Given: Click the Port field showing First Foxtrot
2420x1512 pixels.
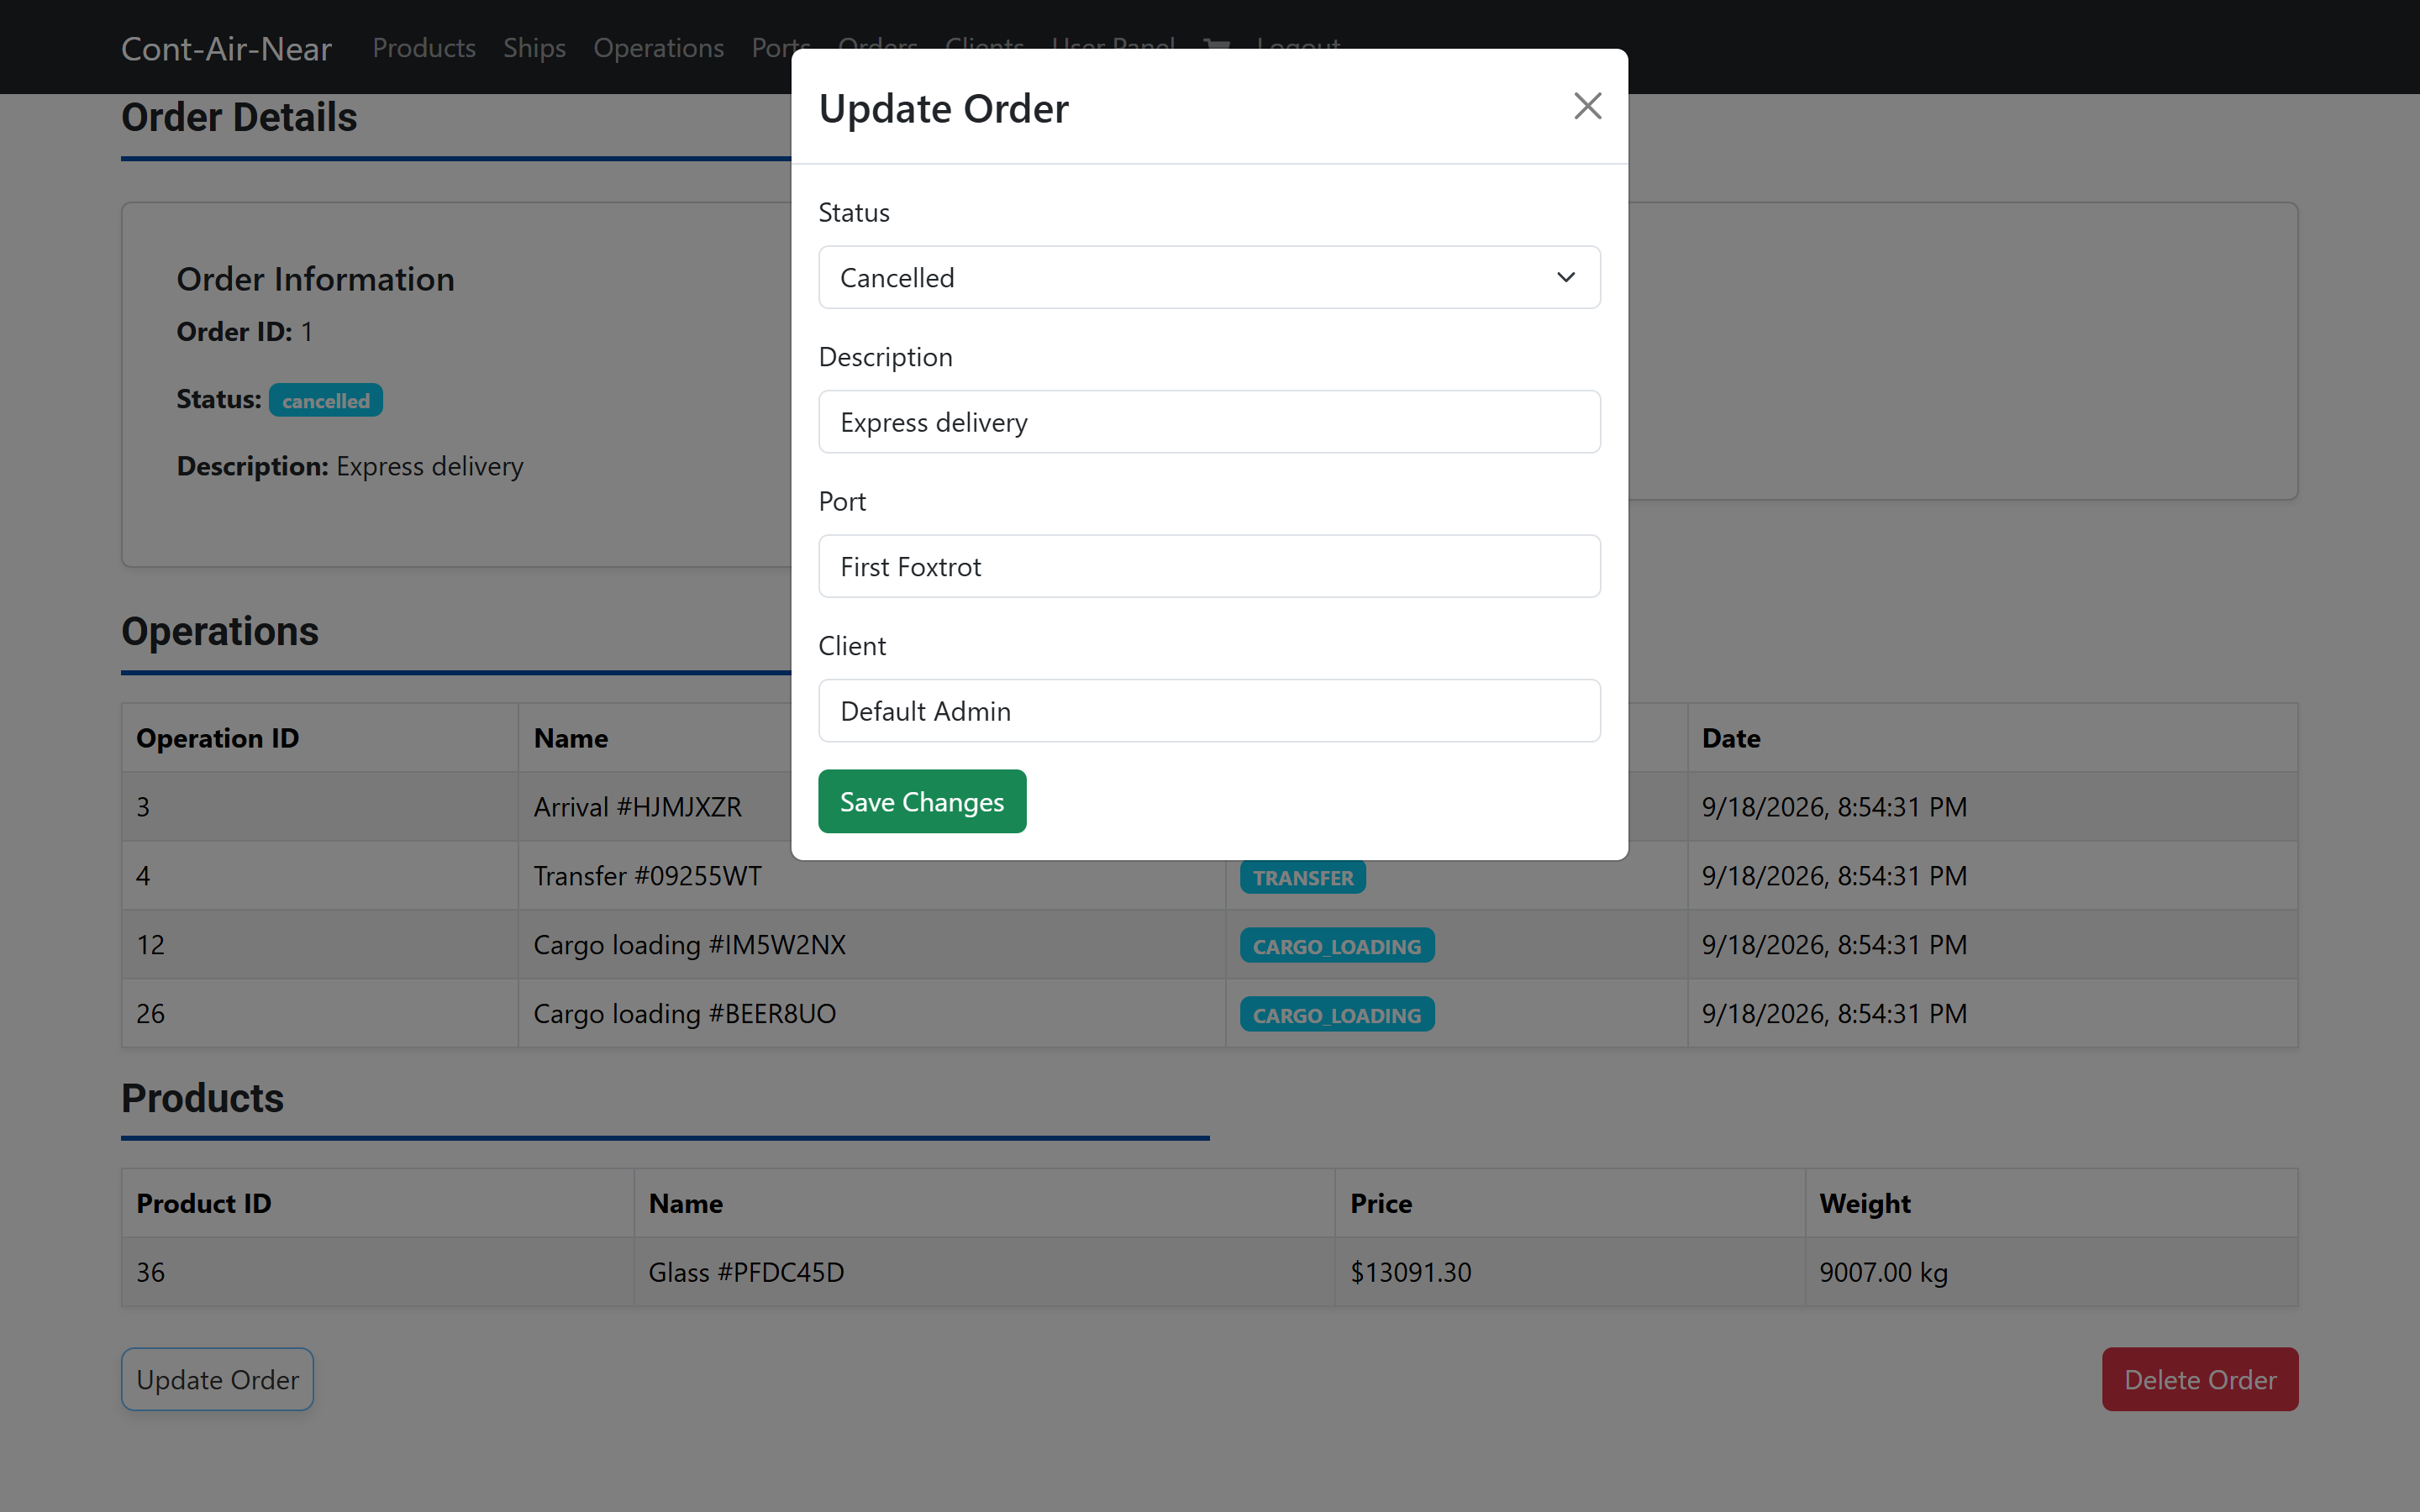Looking at the screenshot, I should 1209,566.
